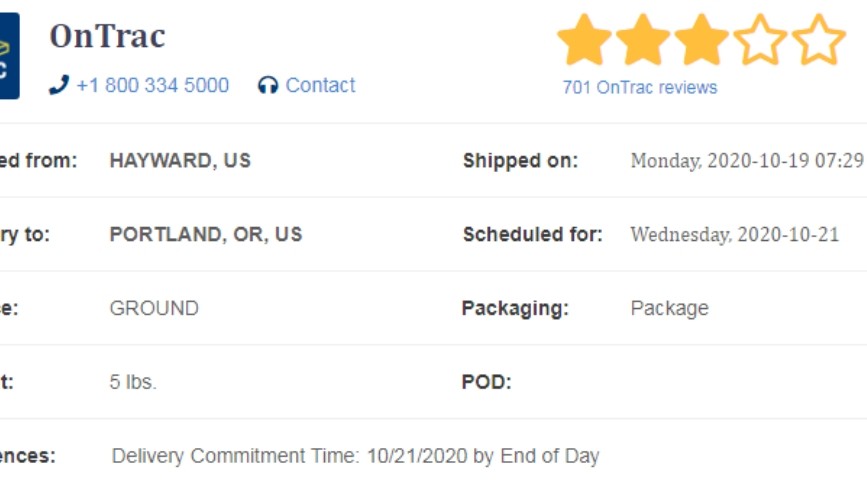
Task: Click the phone handset icon
Action: 59,85
